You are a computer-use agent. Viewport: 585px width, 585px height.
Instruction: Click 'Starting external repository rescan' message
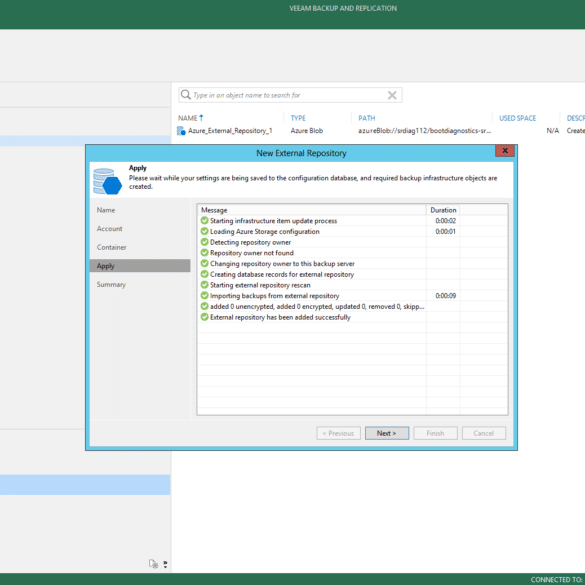tap(260, 285)
